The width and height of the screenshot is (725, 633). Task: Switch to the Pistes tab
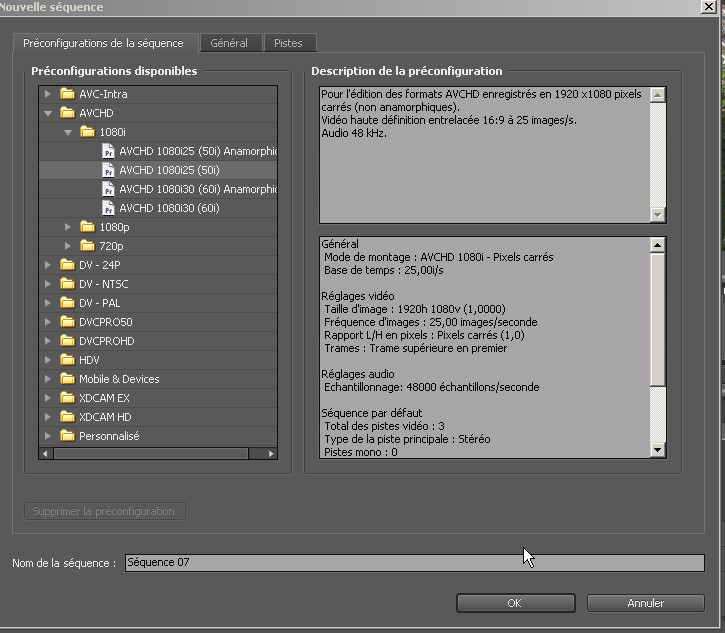[x=288, y=43]
